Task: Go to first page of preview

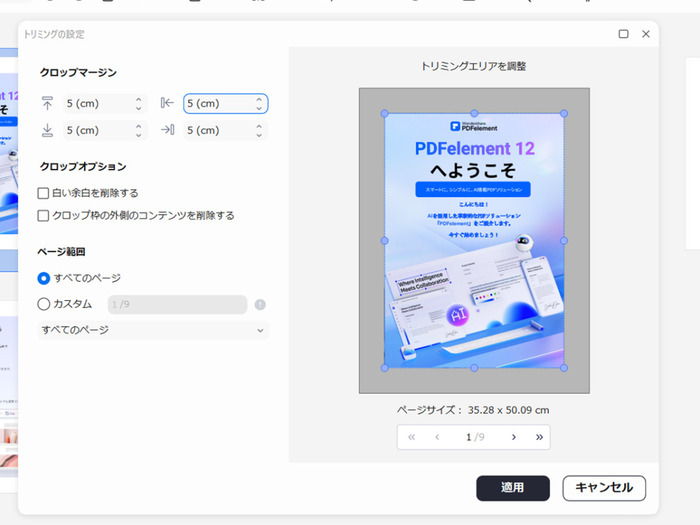Action: (411, 437)
